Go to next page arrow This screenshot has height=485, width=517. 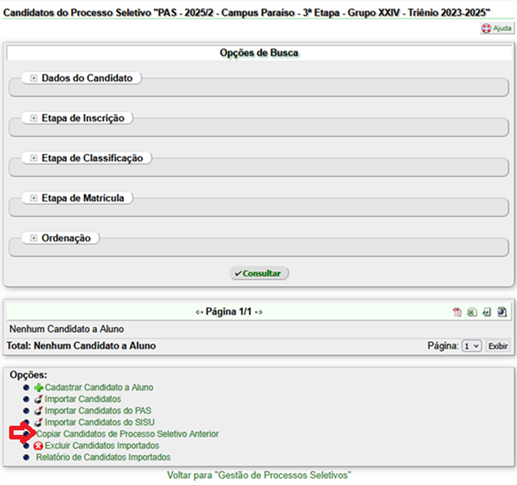[259, 312]
